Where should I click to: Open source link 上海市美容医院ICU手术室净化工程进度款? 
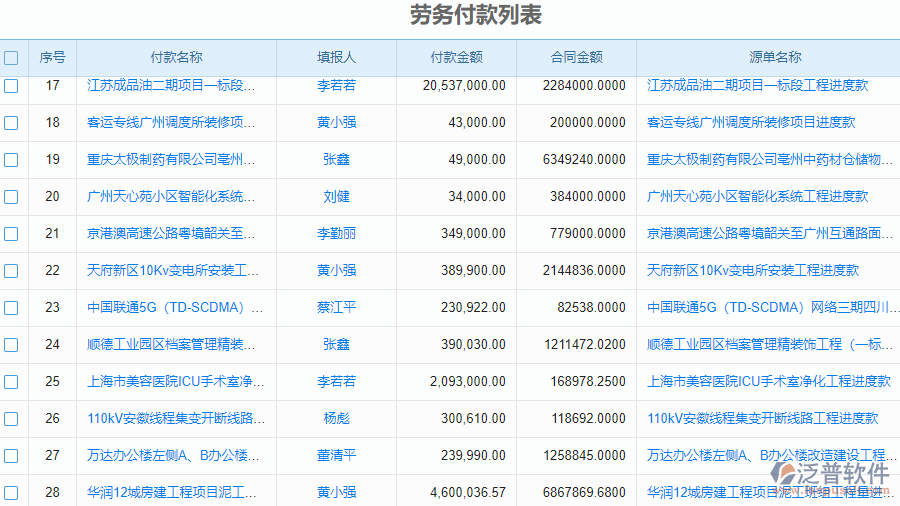click(768, 382)
